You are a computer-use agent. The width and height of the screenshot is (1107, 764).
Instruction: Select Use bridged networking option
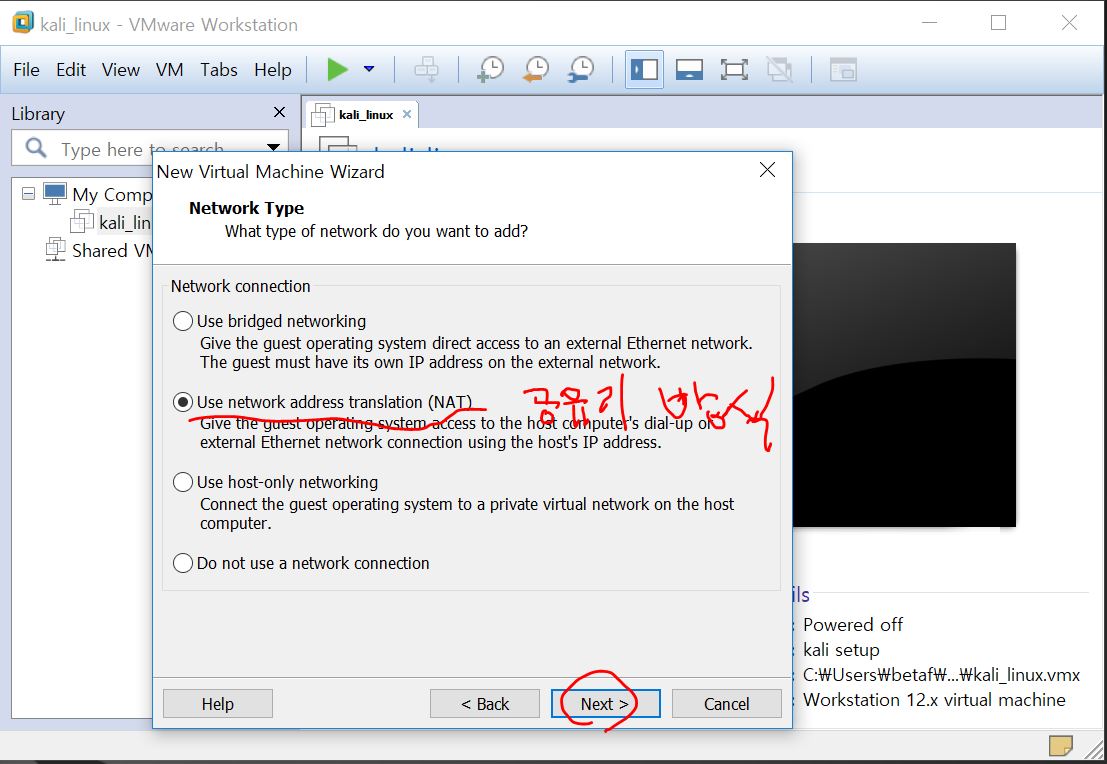[x=183, y=321]
